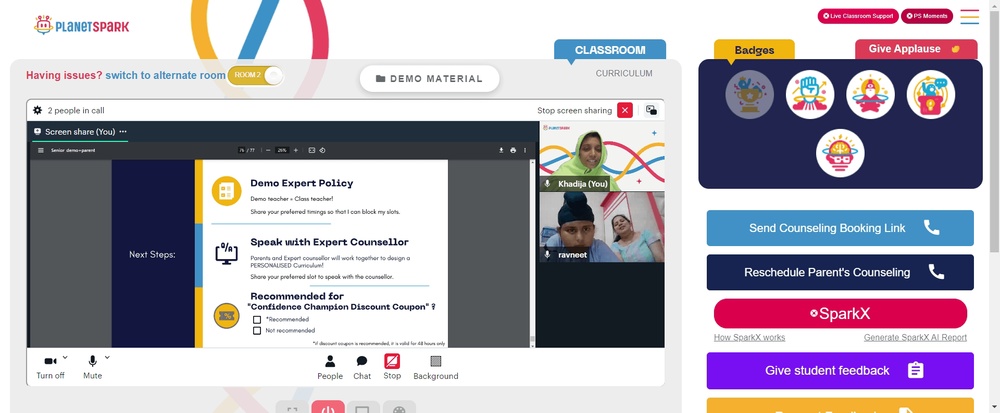Award the brain with glasses badge

click(x=840, y=153)
